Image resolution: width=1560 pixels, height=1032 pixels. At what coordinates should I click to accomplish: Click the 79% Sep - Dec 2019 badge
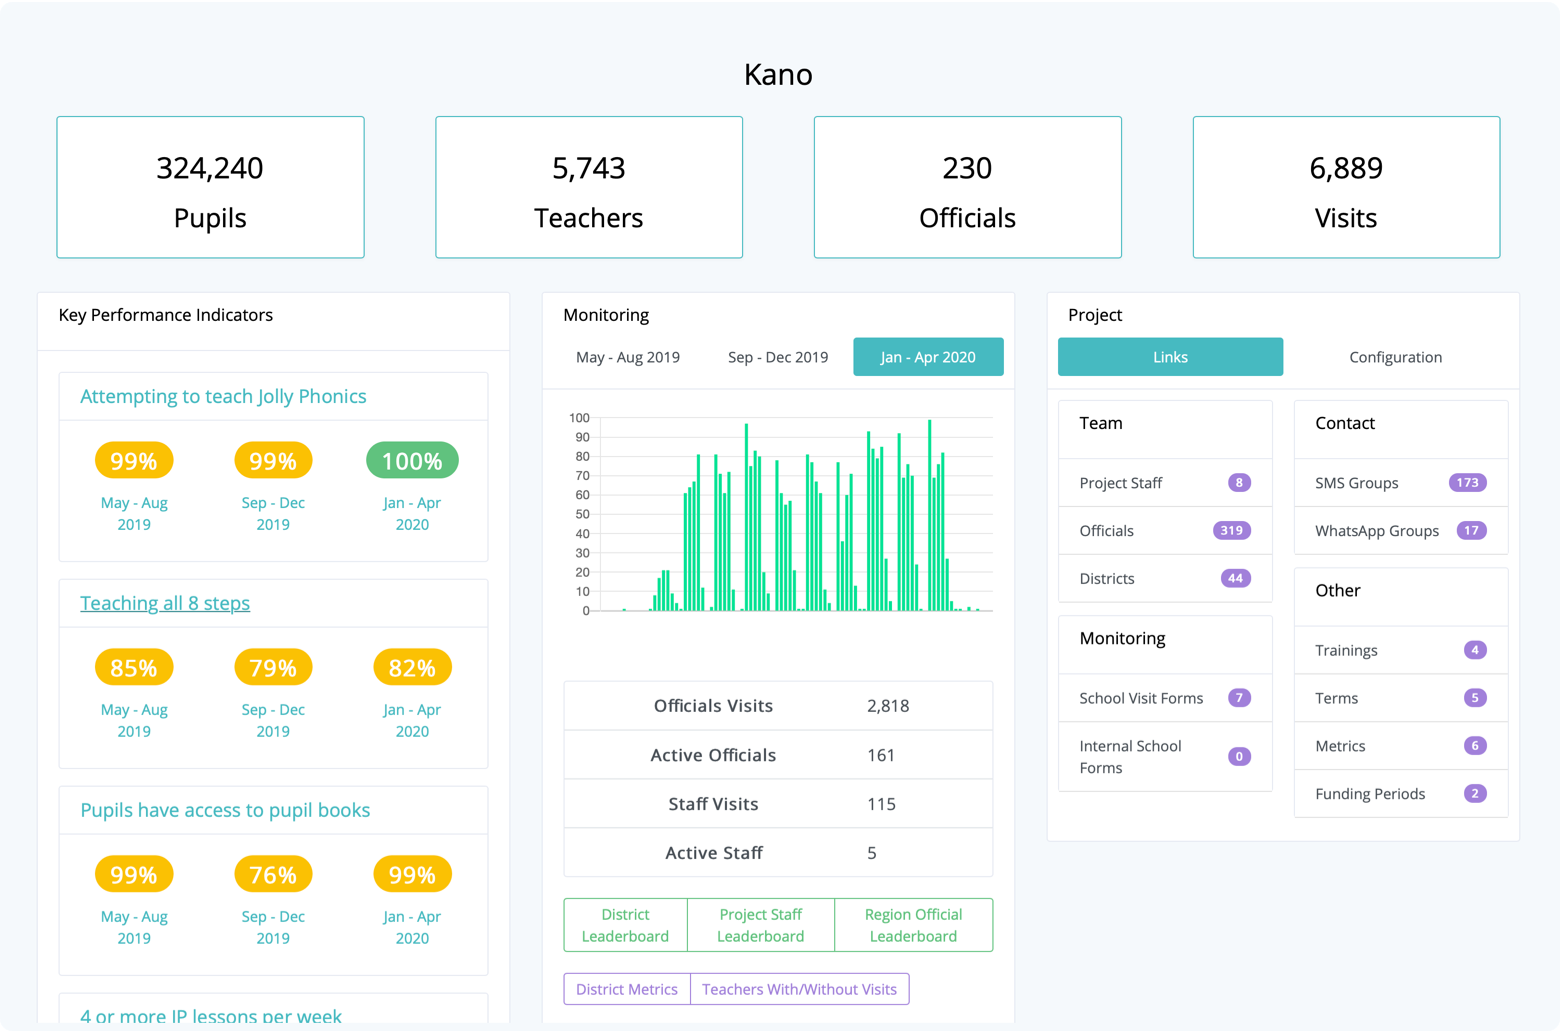pos(273,668)
